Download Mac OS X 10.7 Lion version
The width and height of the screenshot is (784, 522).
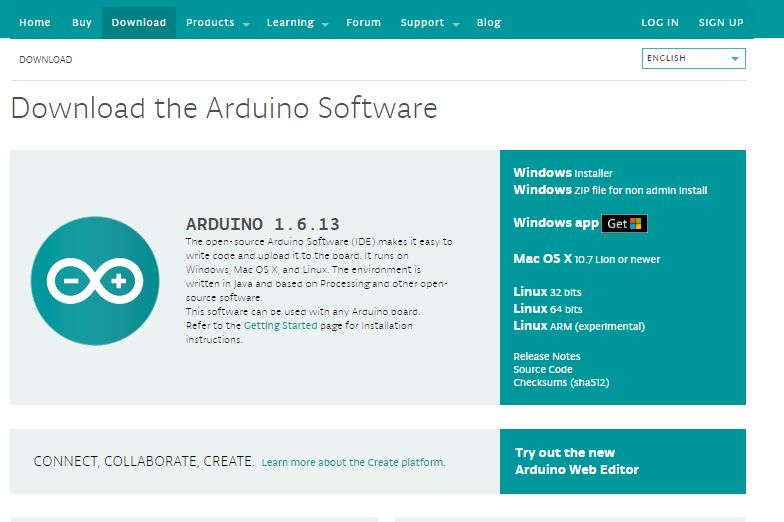pyautogui.click(x=586, y=258)
